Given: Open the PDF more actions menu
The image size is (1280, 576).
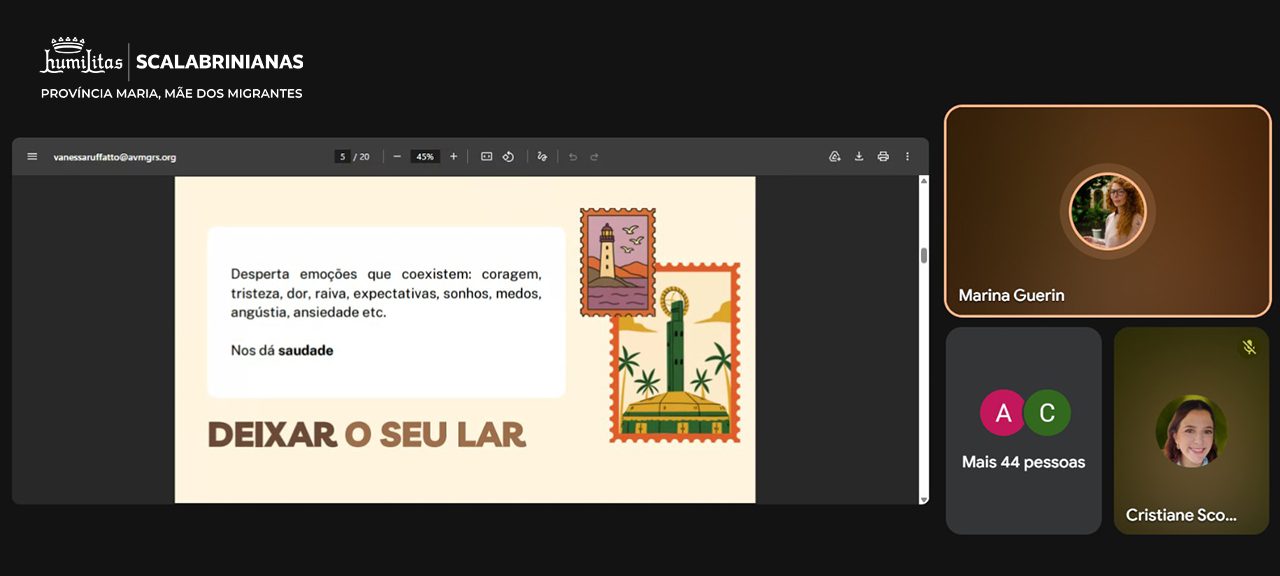Looking at the screenshot, I should click(x=907, y=157).
